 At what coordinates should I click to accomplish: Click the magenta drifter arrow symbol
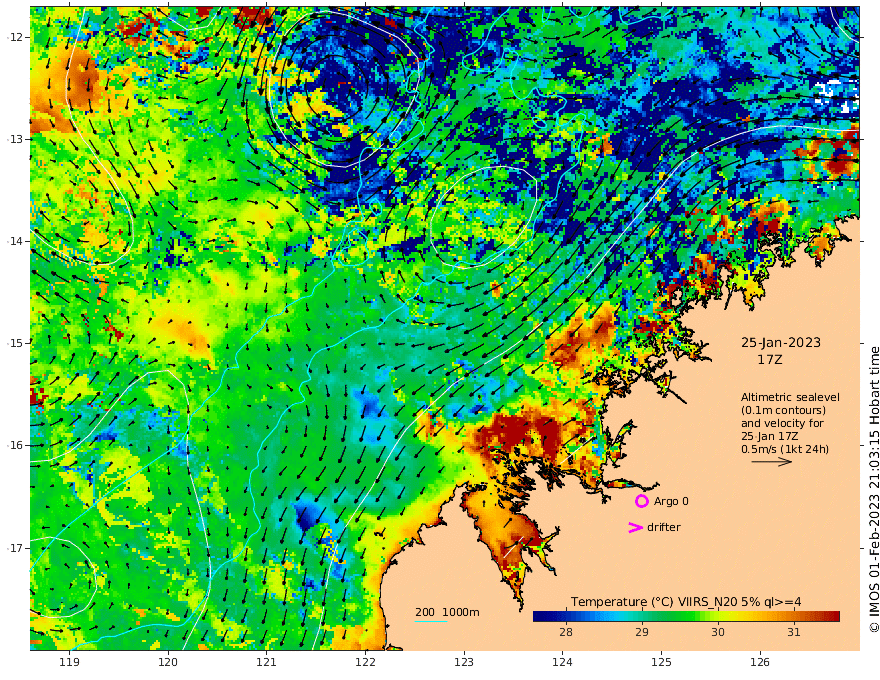(x=635, y=527)
